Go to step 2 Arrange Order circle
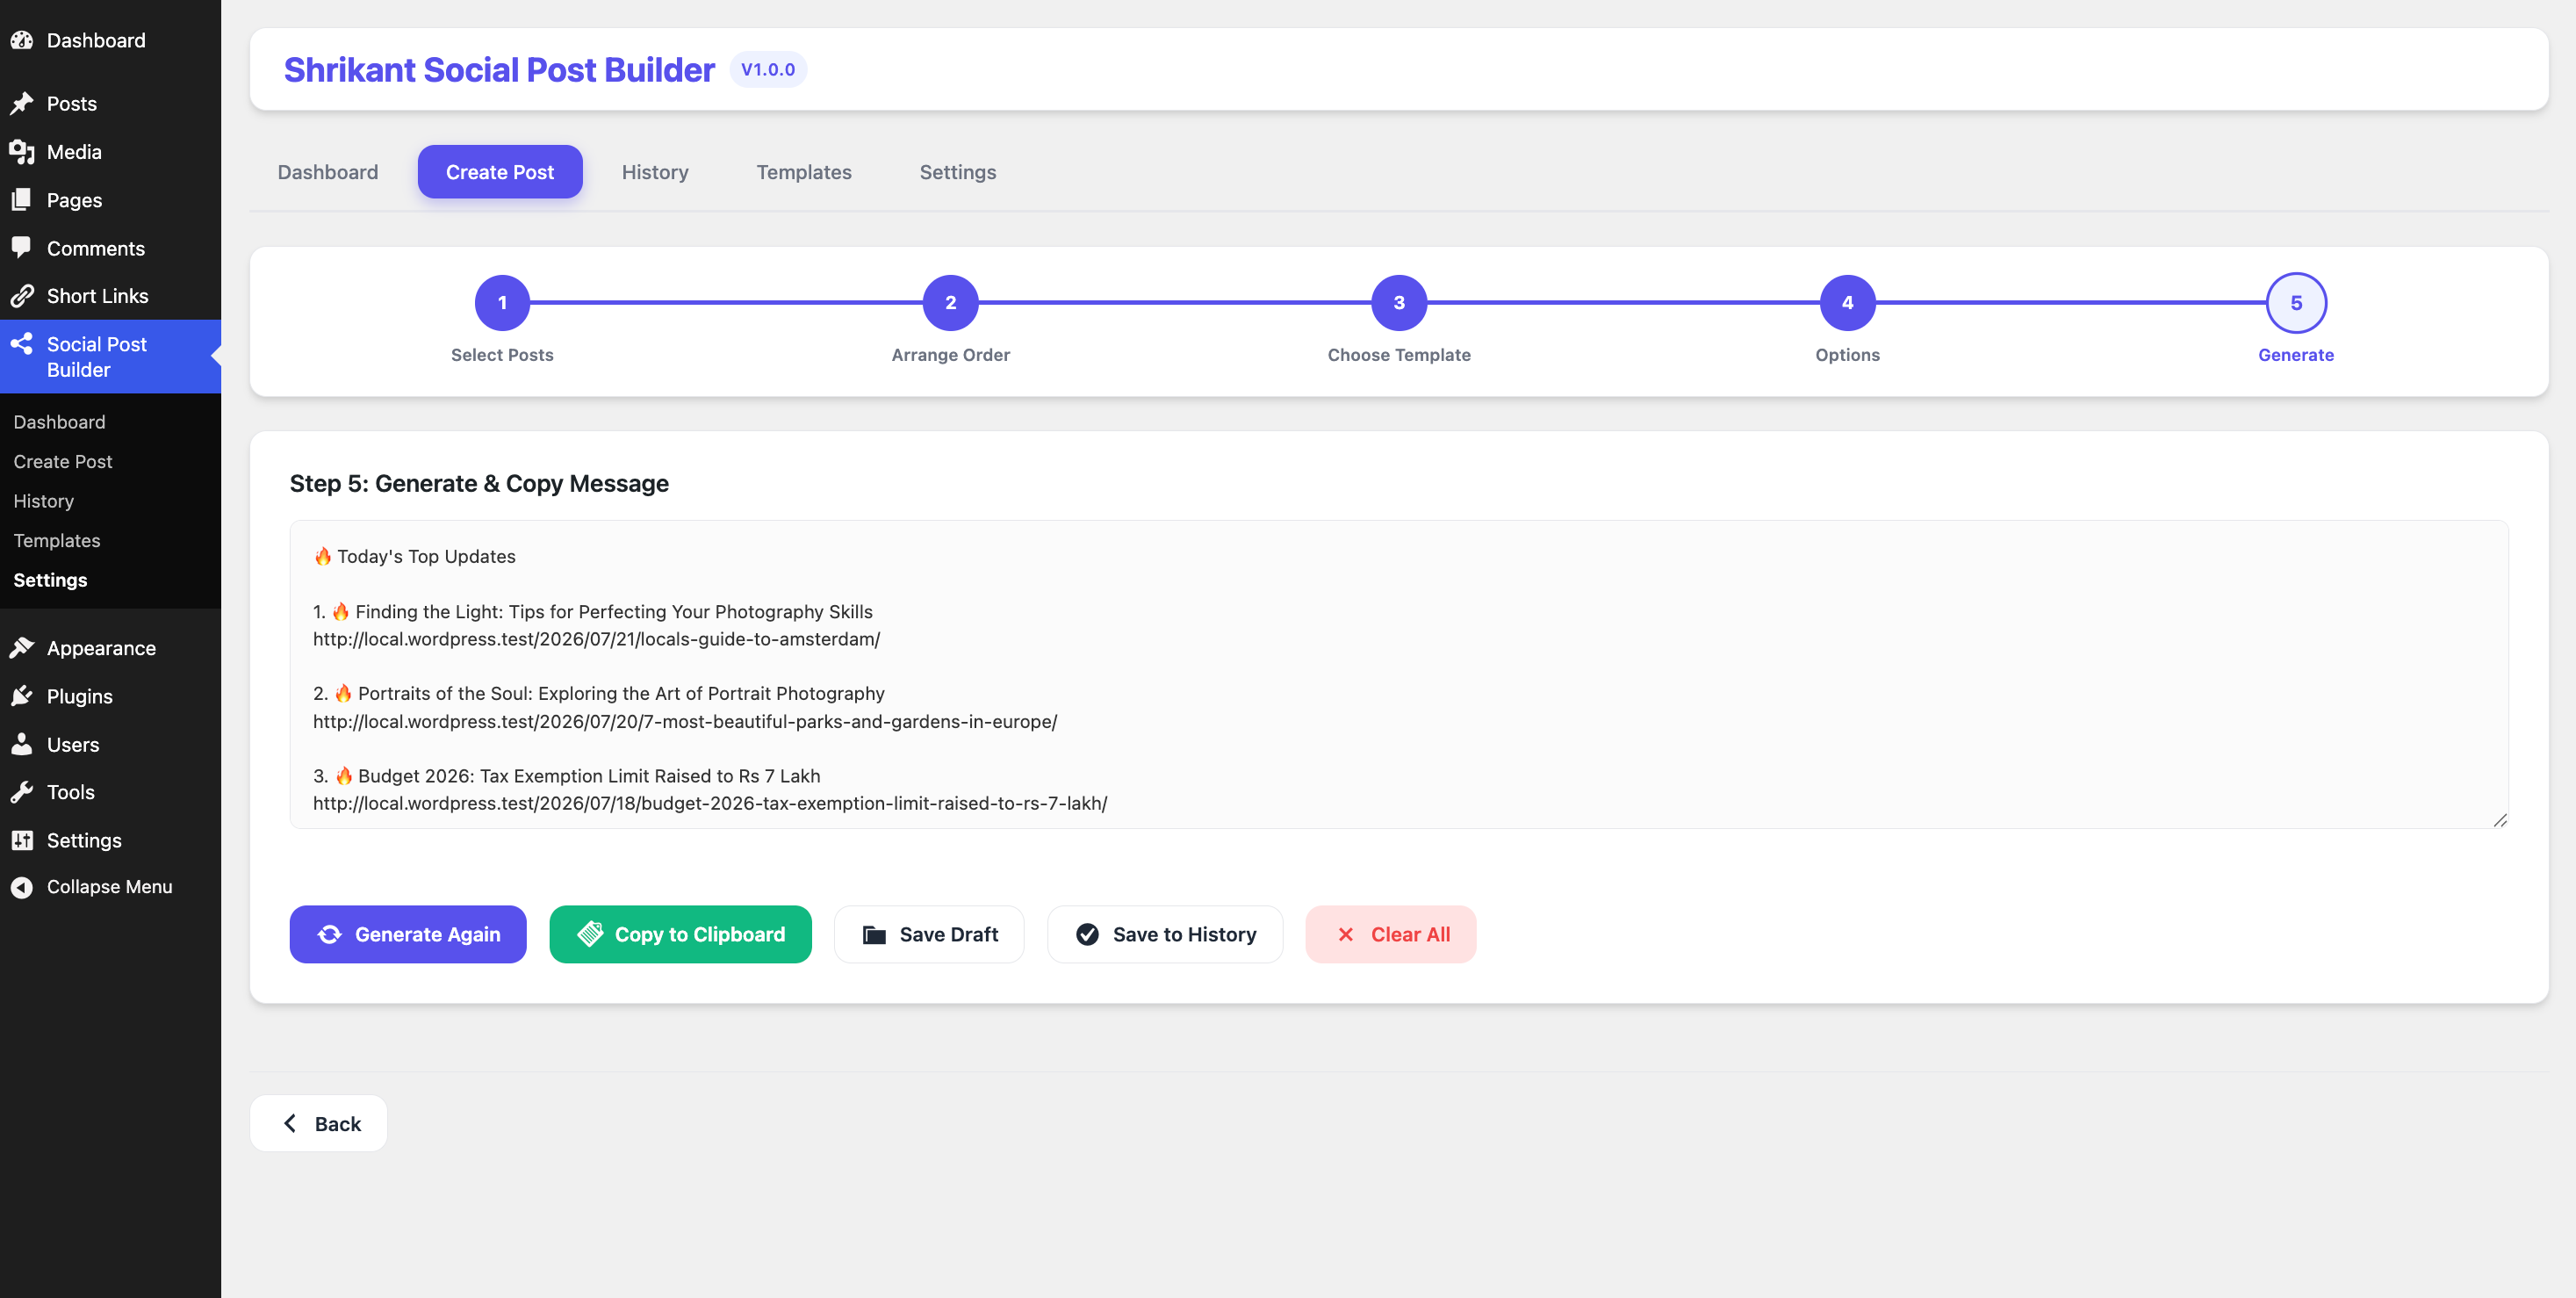The width and height of the screenshot is (2576, 1298). click(x=950, y=303)
